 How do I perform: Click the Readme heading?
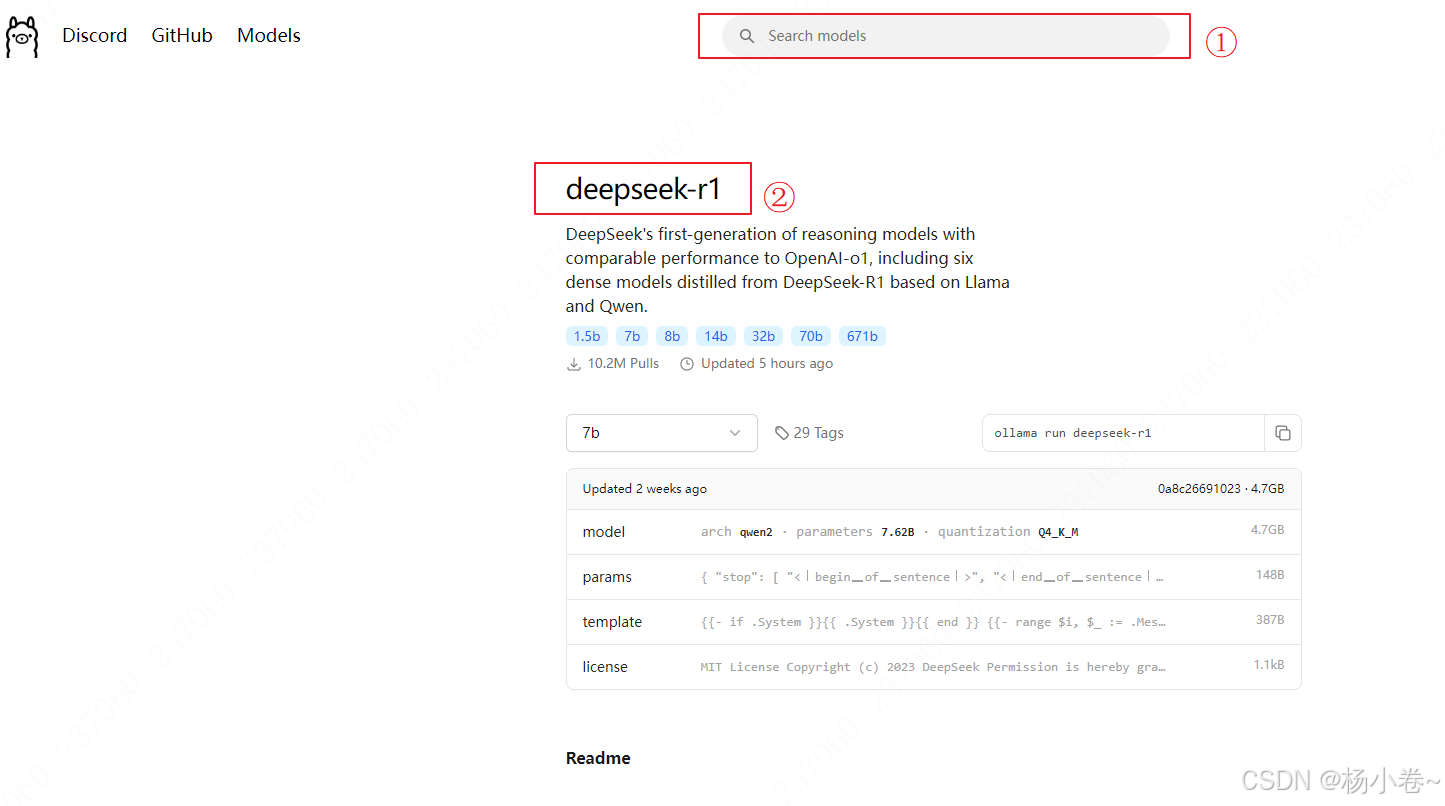(x=598, y=758)
